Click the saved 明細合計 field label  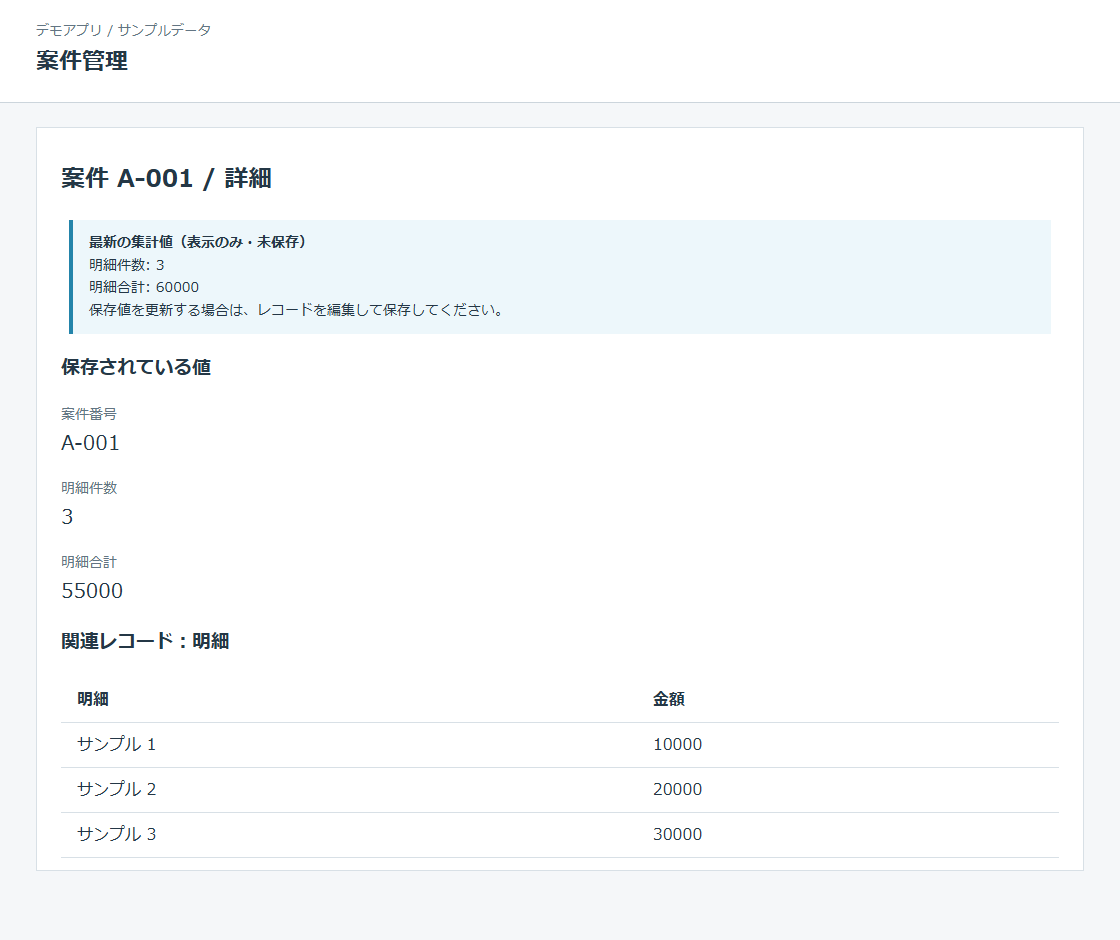[x=89, y=562]
